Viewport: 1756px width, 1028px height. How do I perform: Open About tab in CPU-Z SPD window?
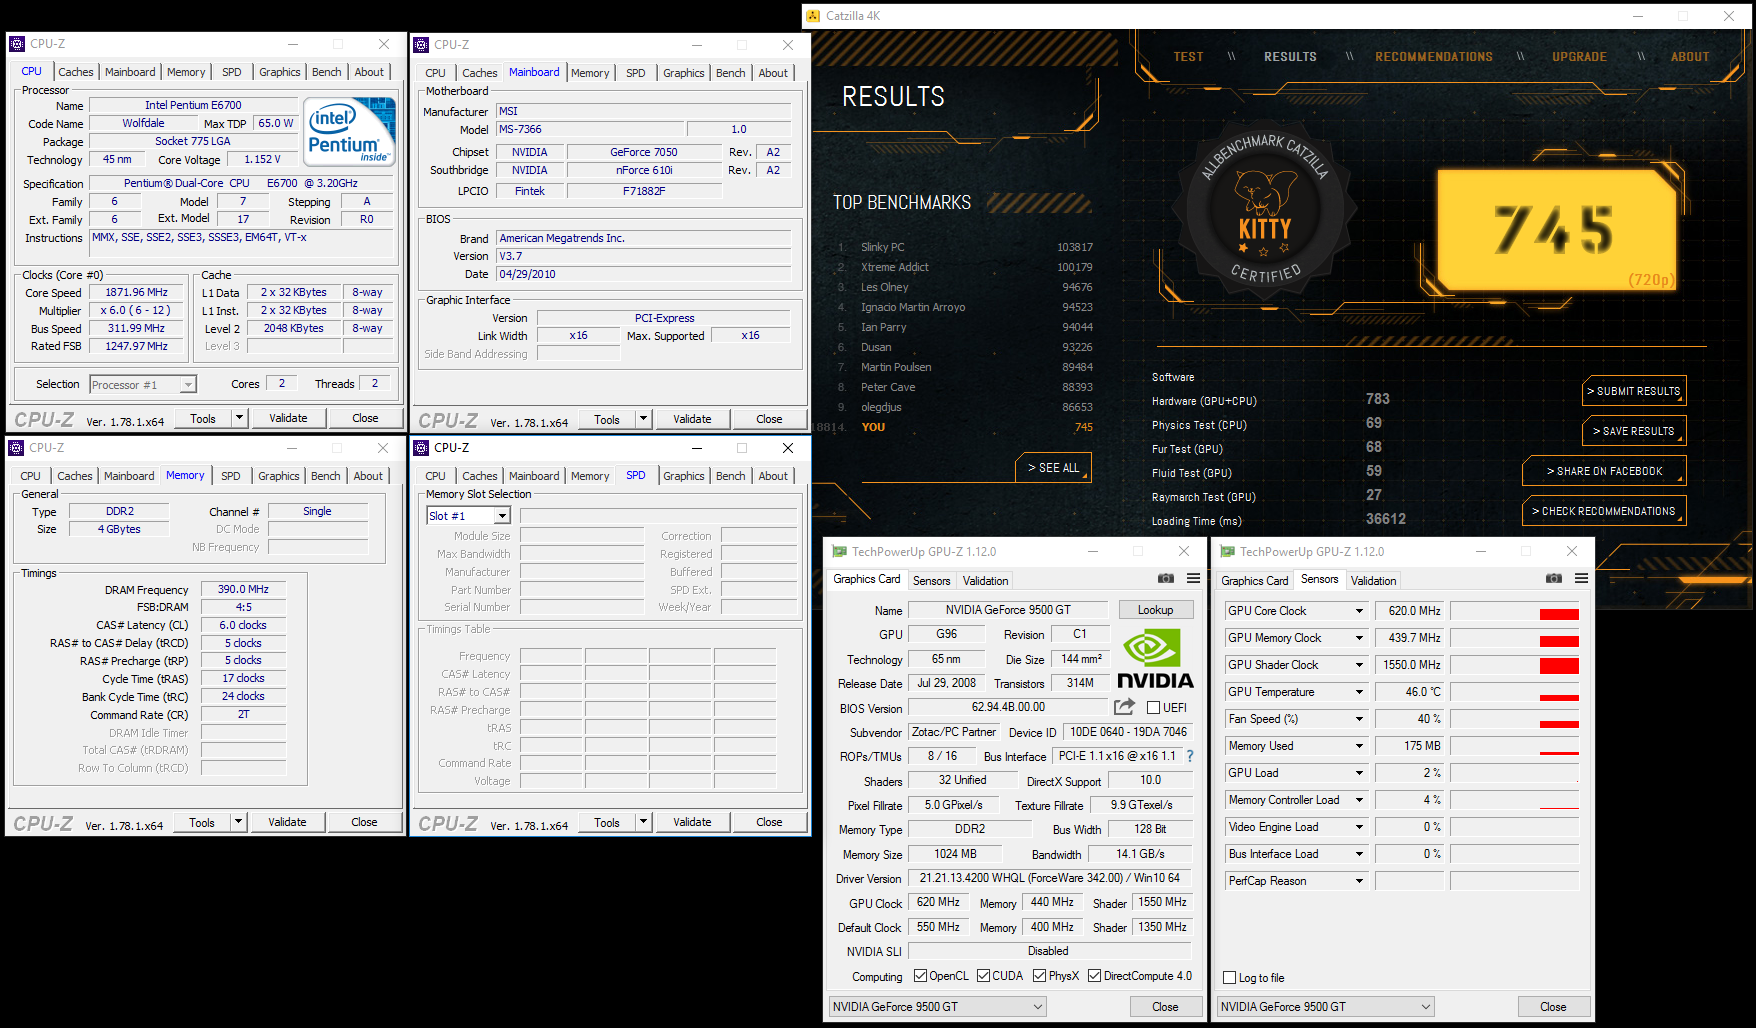pyautogui.click(x=773, y=476)
